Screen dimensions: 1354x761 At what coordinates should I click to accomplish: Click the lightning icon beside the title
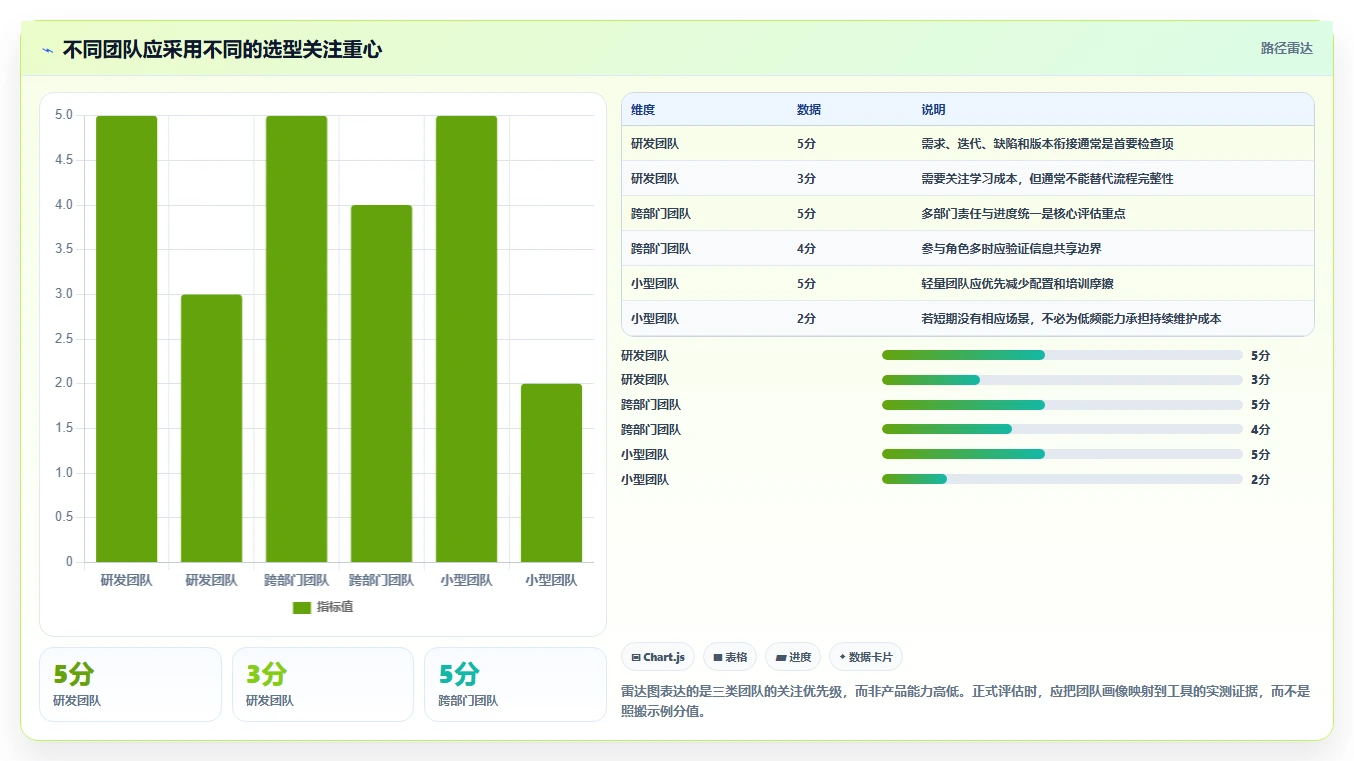48,50
